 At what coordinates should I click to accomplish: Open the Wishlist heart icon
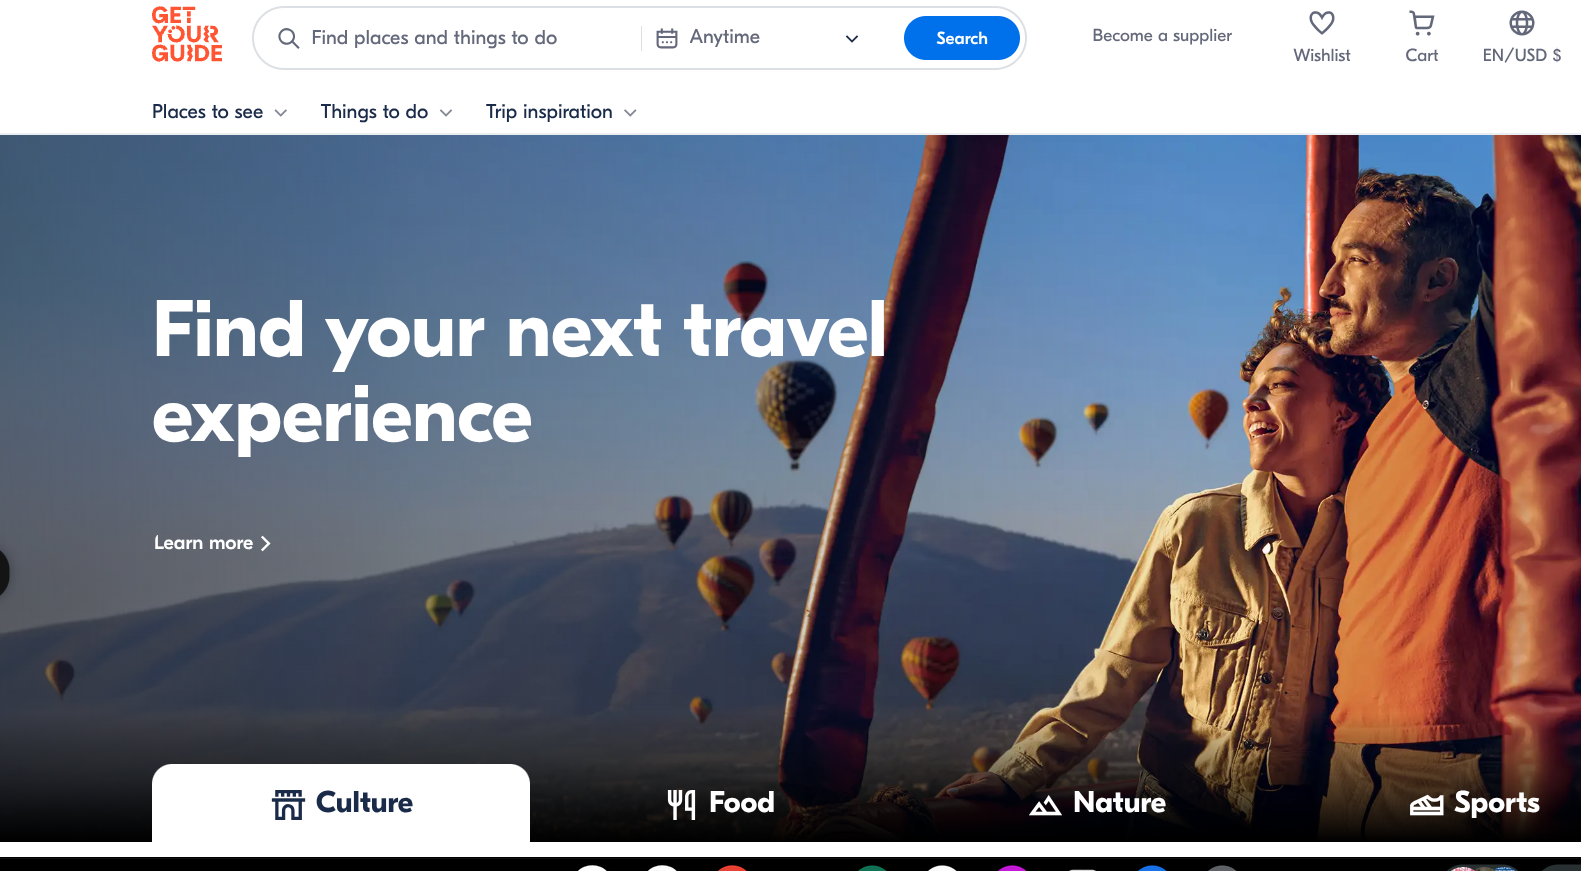(1321, 23)
